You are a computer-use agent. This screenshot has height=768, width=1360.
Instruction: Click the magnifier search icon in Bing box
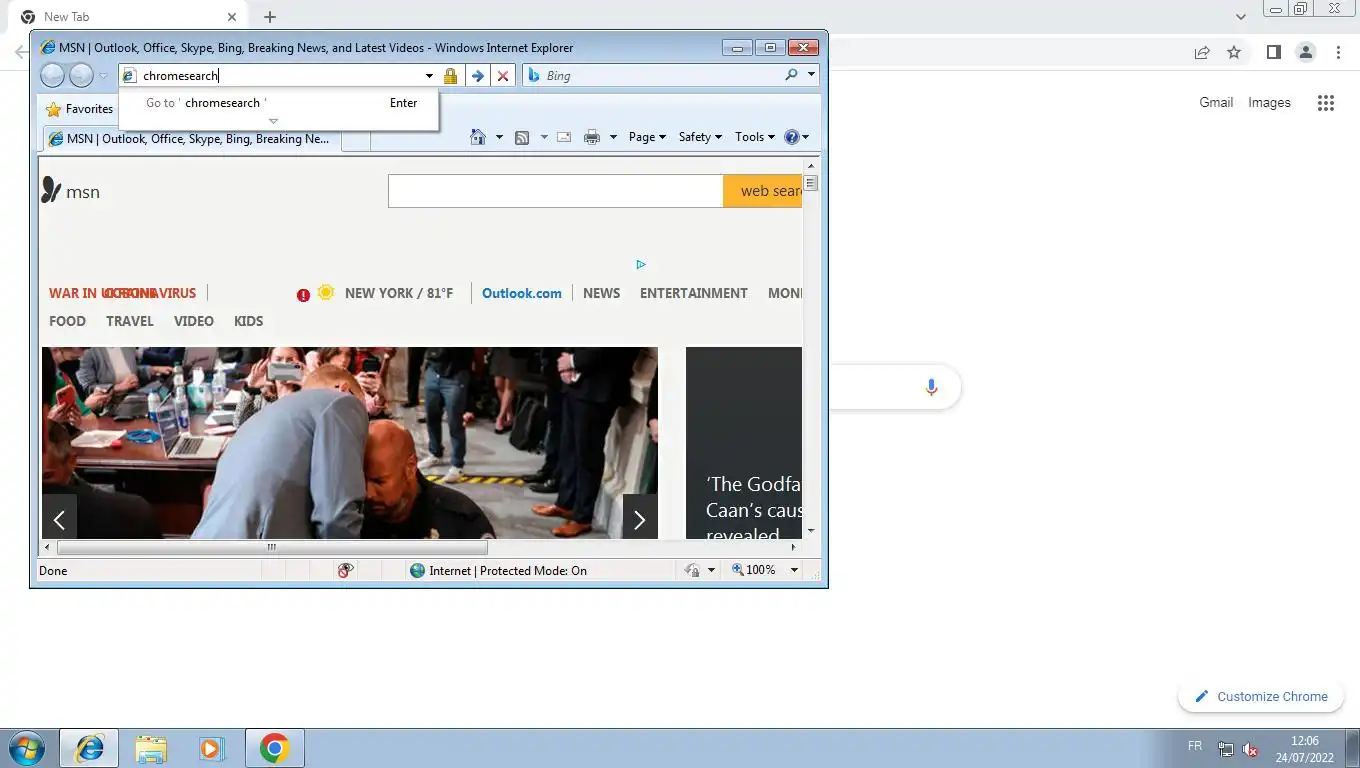pos(792,75)
